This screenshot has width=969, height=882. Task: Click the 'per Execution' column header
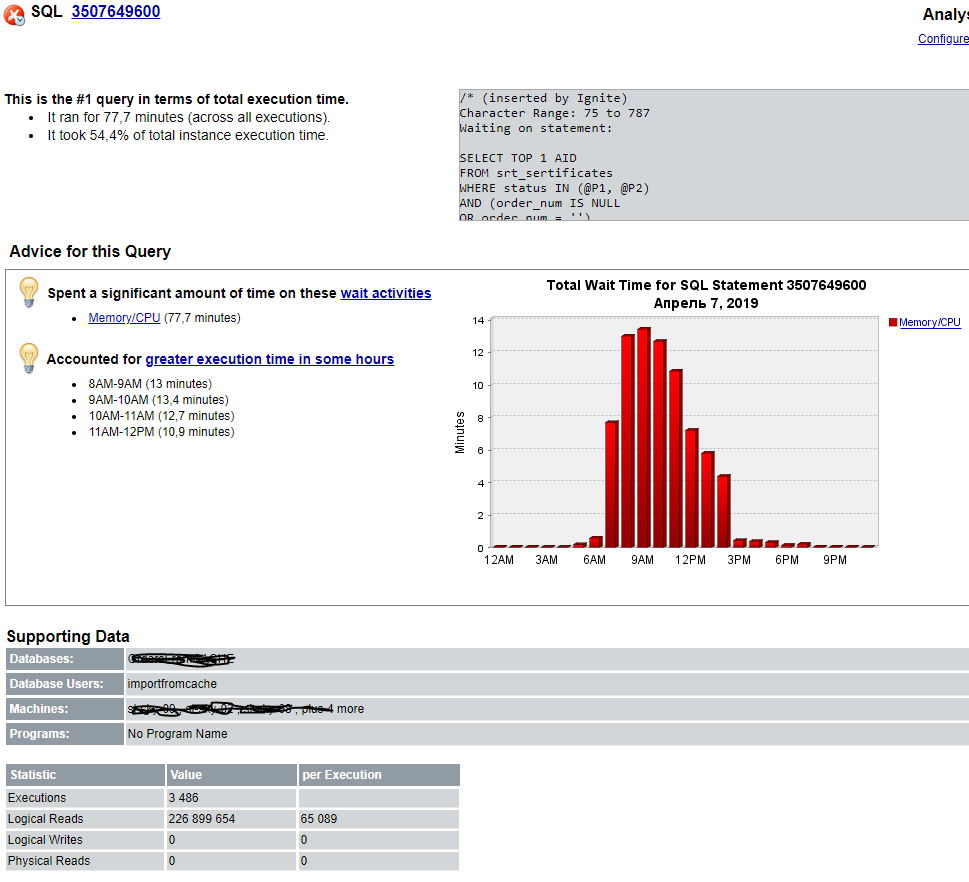[379, 775]
